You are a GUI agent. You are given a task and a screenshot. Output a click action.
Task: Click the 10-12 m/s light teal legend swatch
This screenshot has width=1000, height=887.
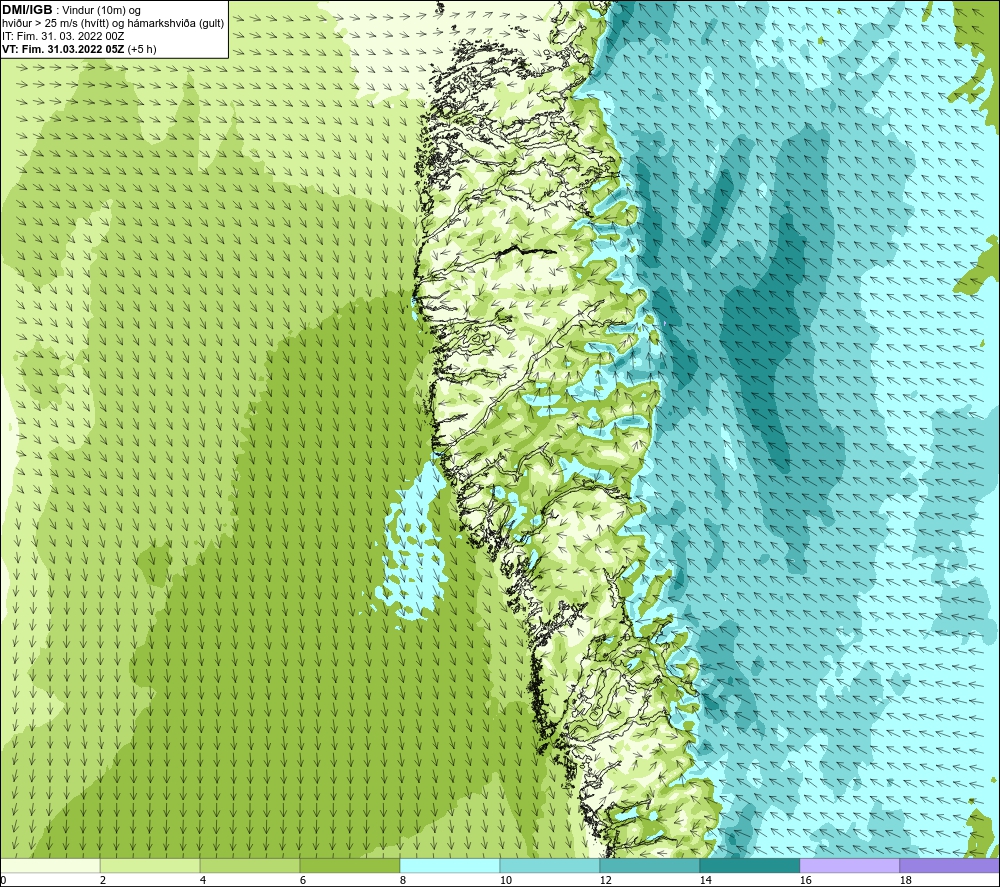(x=549, y=865)
